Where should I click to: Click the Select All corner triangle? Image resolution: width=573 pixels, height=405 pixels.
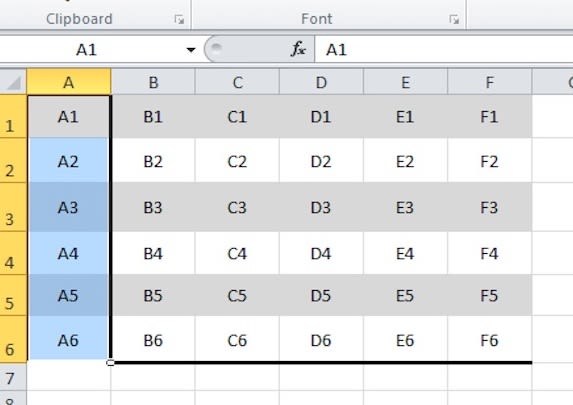tap(14, 83)
